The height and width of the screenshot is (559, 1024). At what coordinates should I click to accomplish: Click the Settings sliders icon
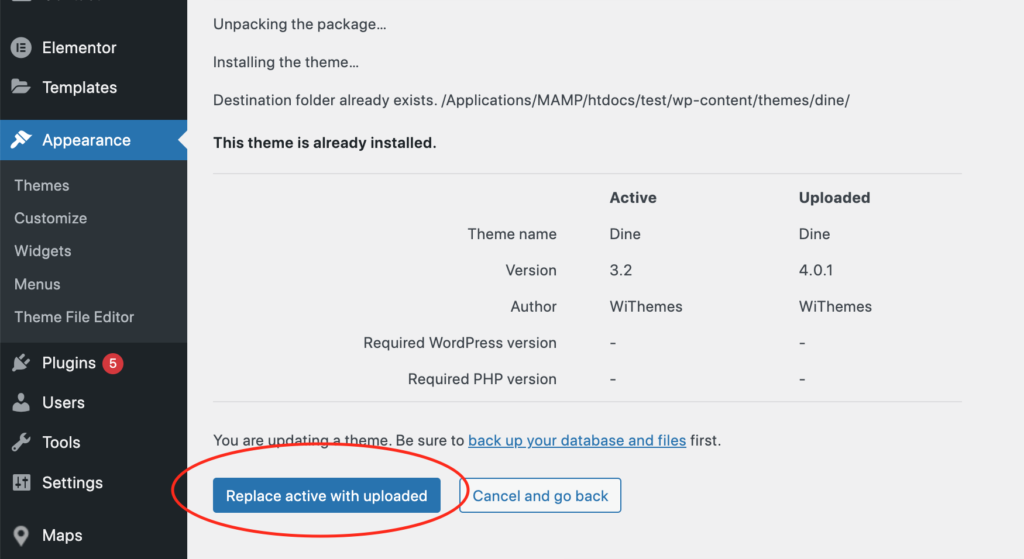tap(21, 483)
